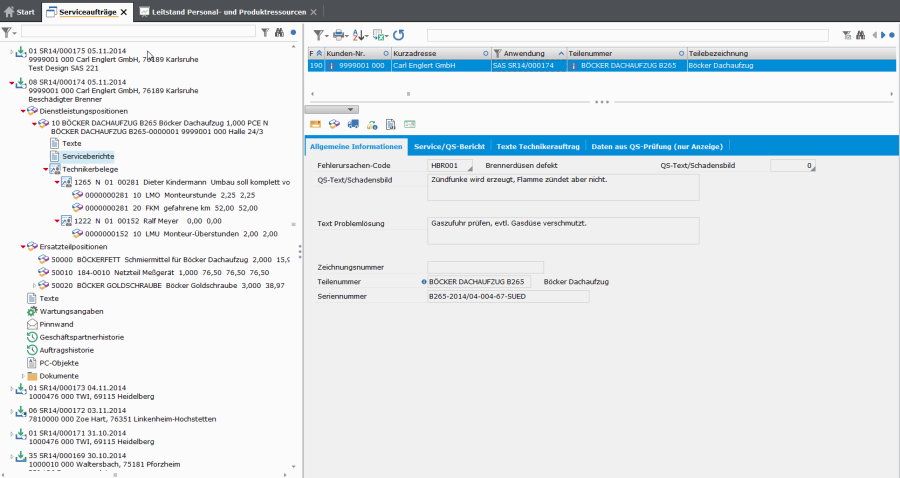Open the left panel filter dropdown
This screenshot has width=900, height=478.
[10, 33]
